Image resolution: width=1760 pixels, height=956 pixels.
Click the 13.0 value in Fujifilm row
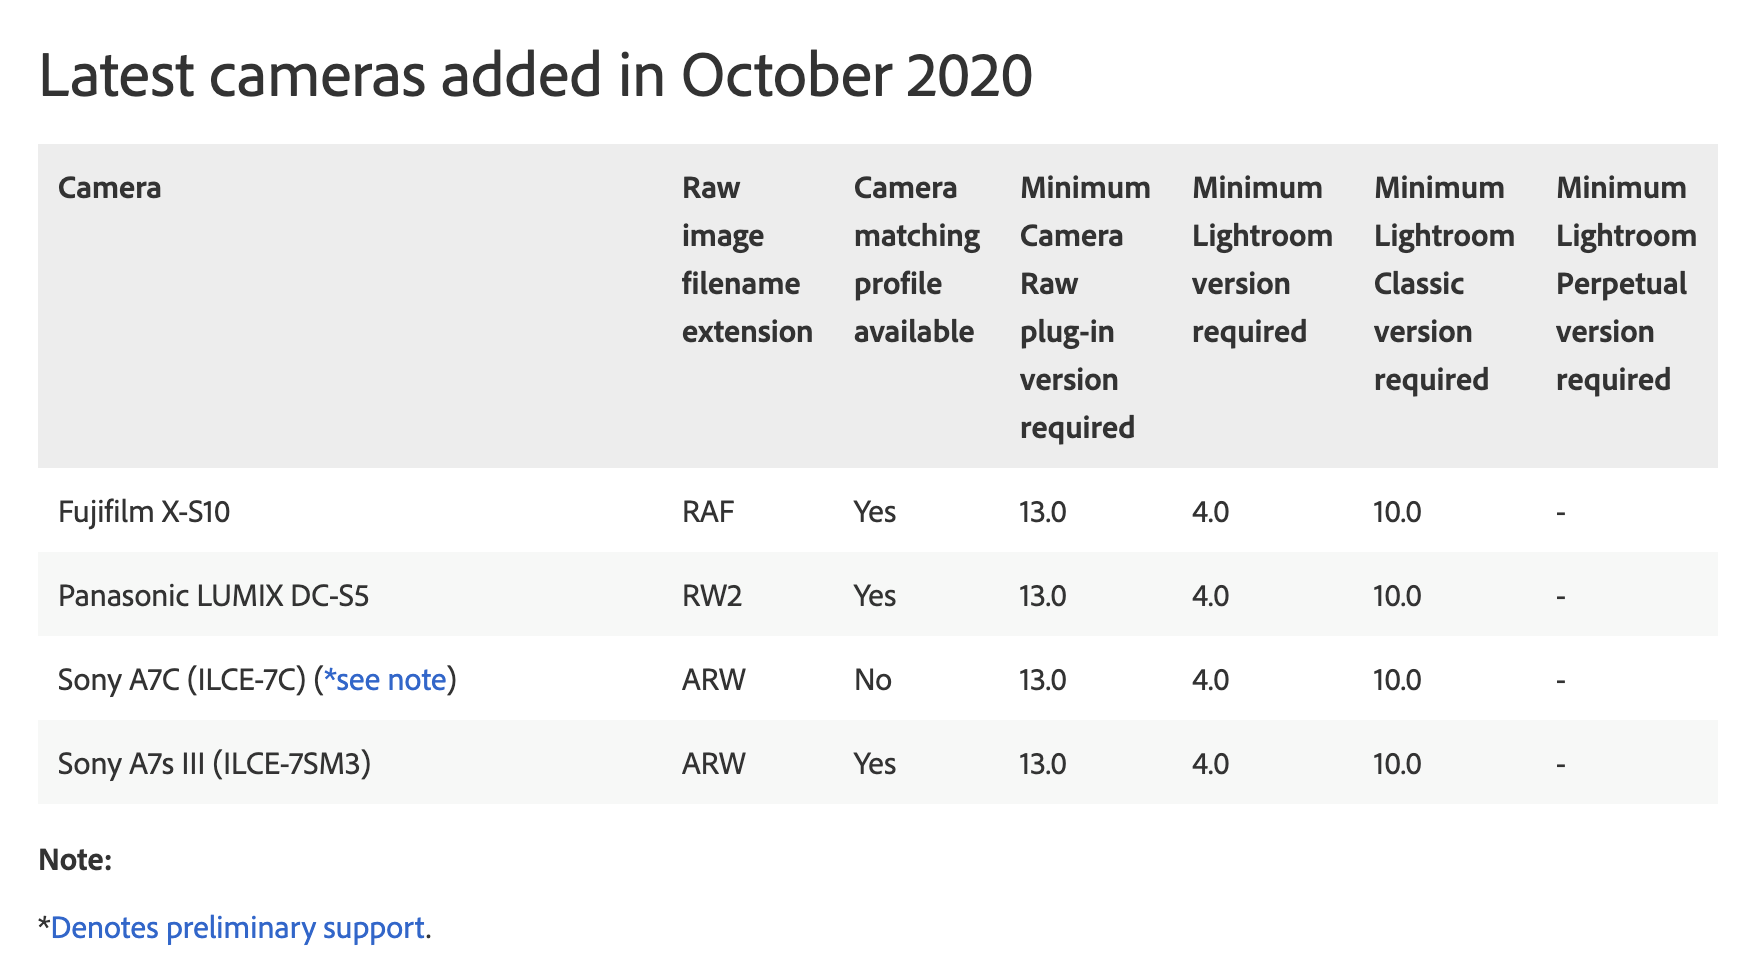(1043, 512)
